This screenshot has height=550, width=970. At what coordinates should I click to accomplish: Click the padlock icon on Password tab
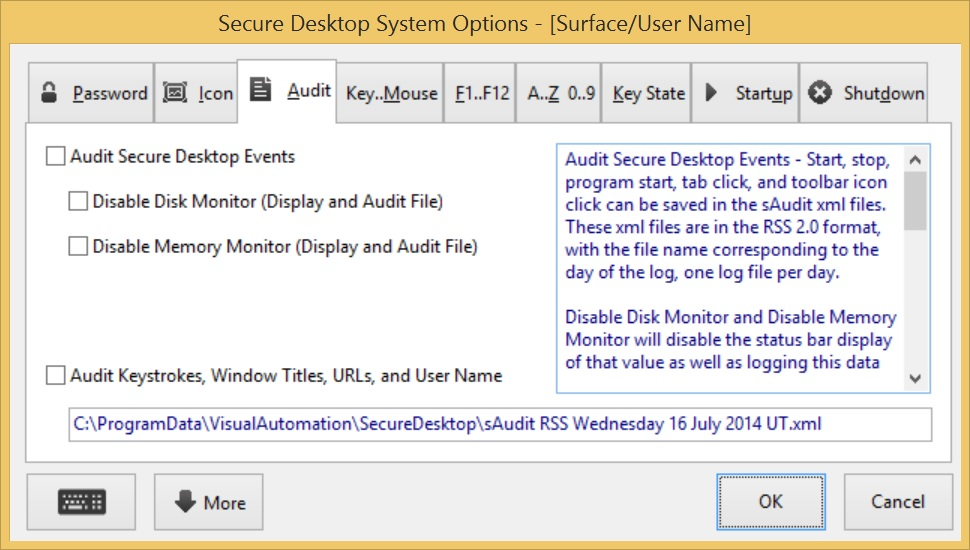pyautogui.click(x=48, y=94)
